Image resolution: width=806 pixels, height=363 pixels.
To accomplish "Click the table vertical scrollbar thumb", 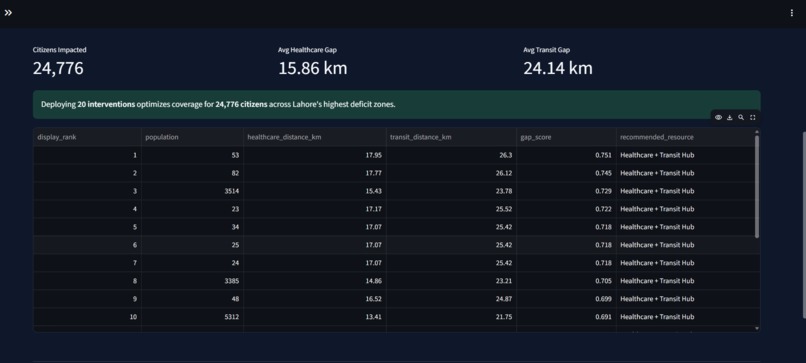I will click(757, 186).
